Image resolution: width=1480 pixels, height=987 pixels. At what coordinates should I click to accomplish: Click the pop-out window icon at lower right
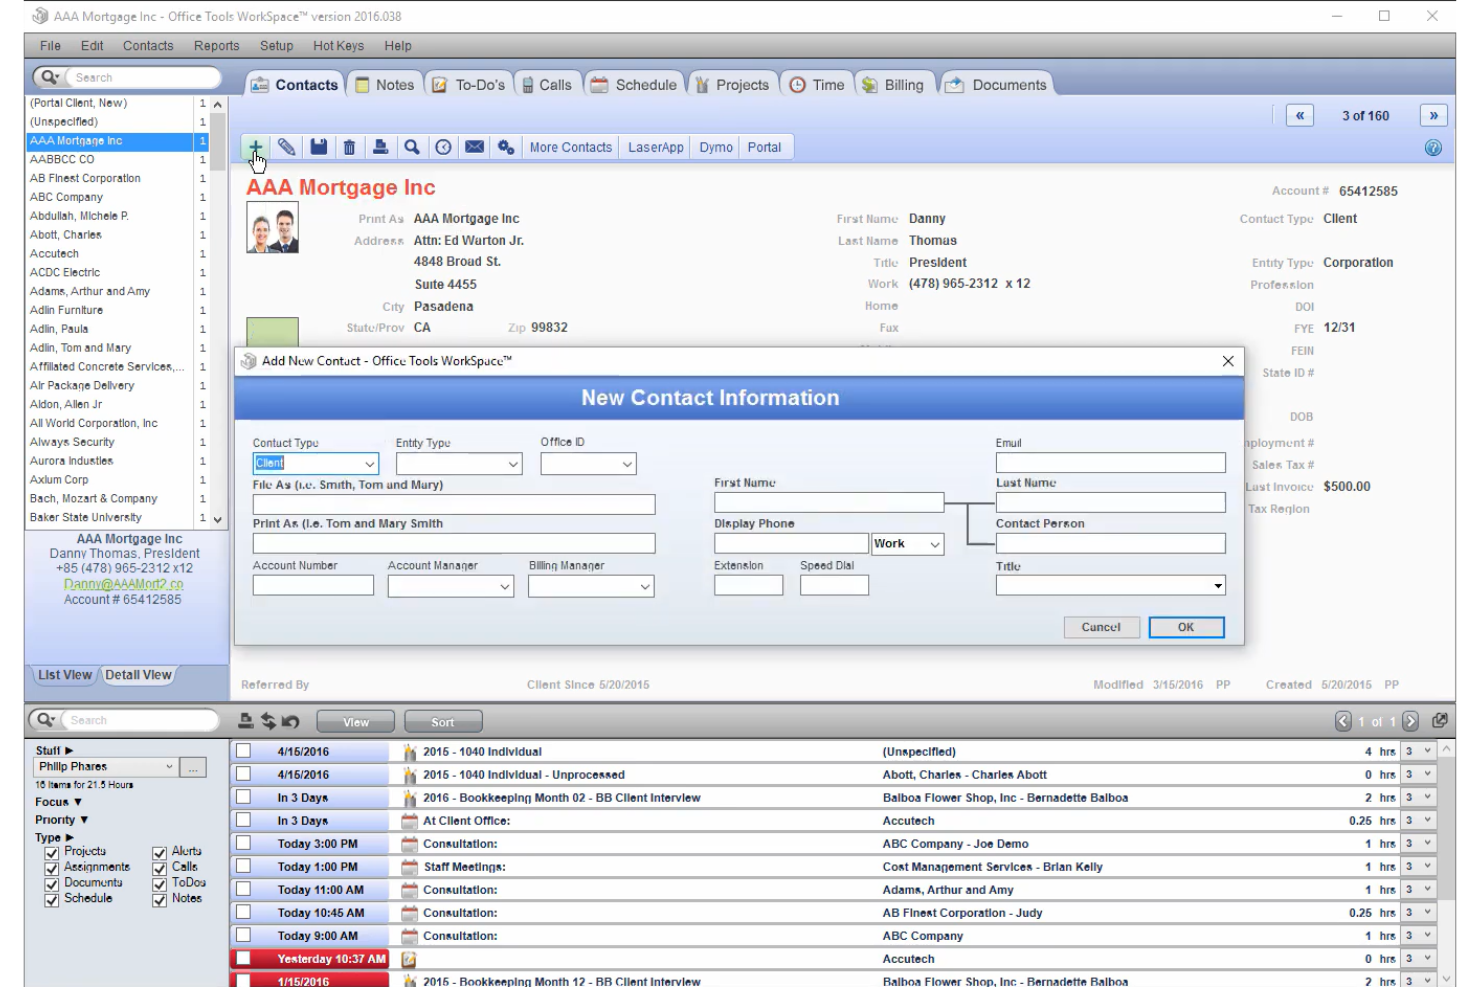click(1440, 720)
